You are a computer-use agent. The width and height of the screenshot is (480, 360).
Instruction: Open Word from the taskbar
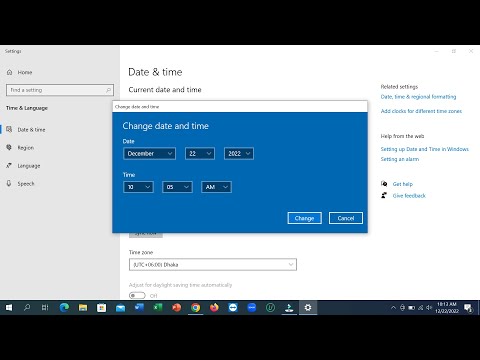pos(139,308)
